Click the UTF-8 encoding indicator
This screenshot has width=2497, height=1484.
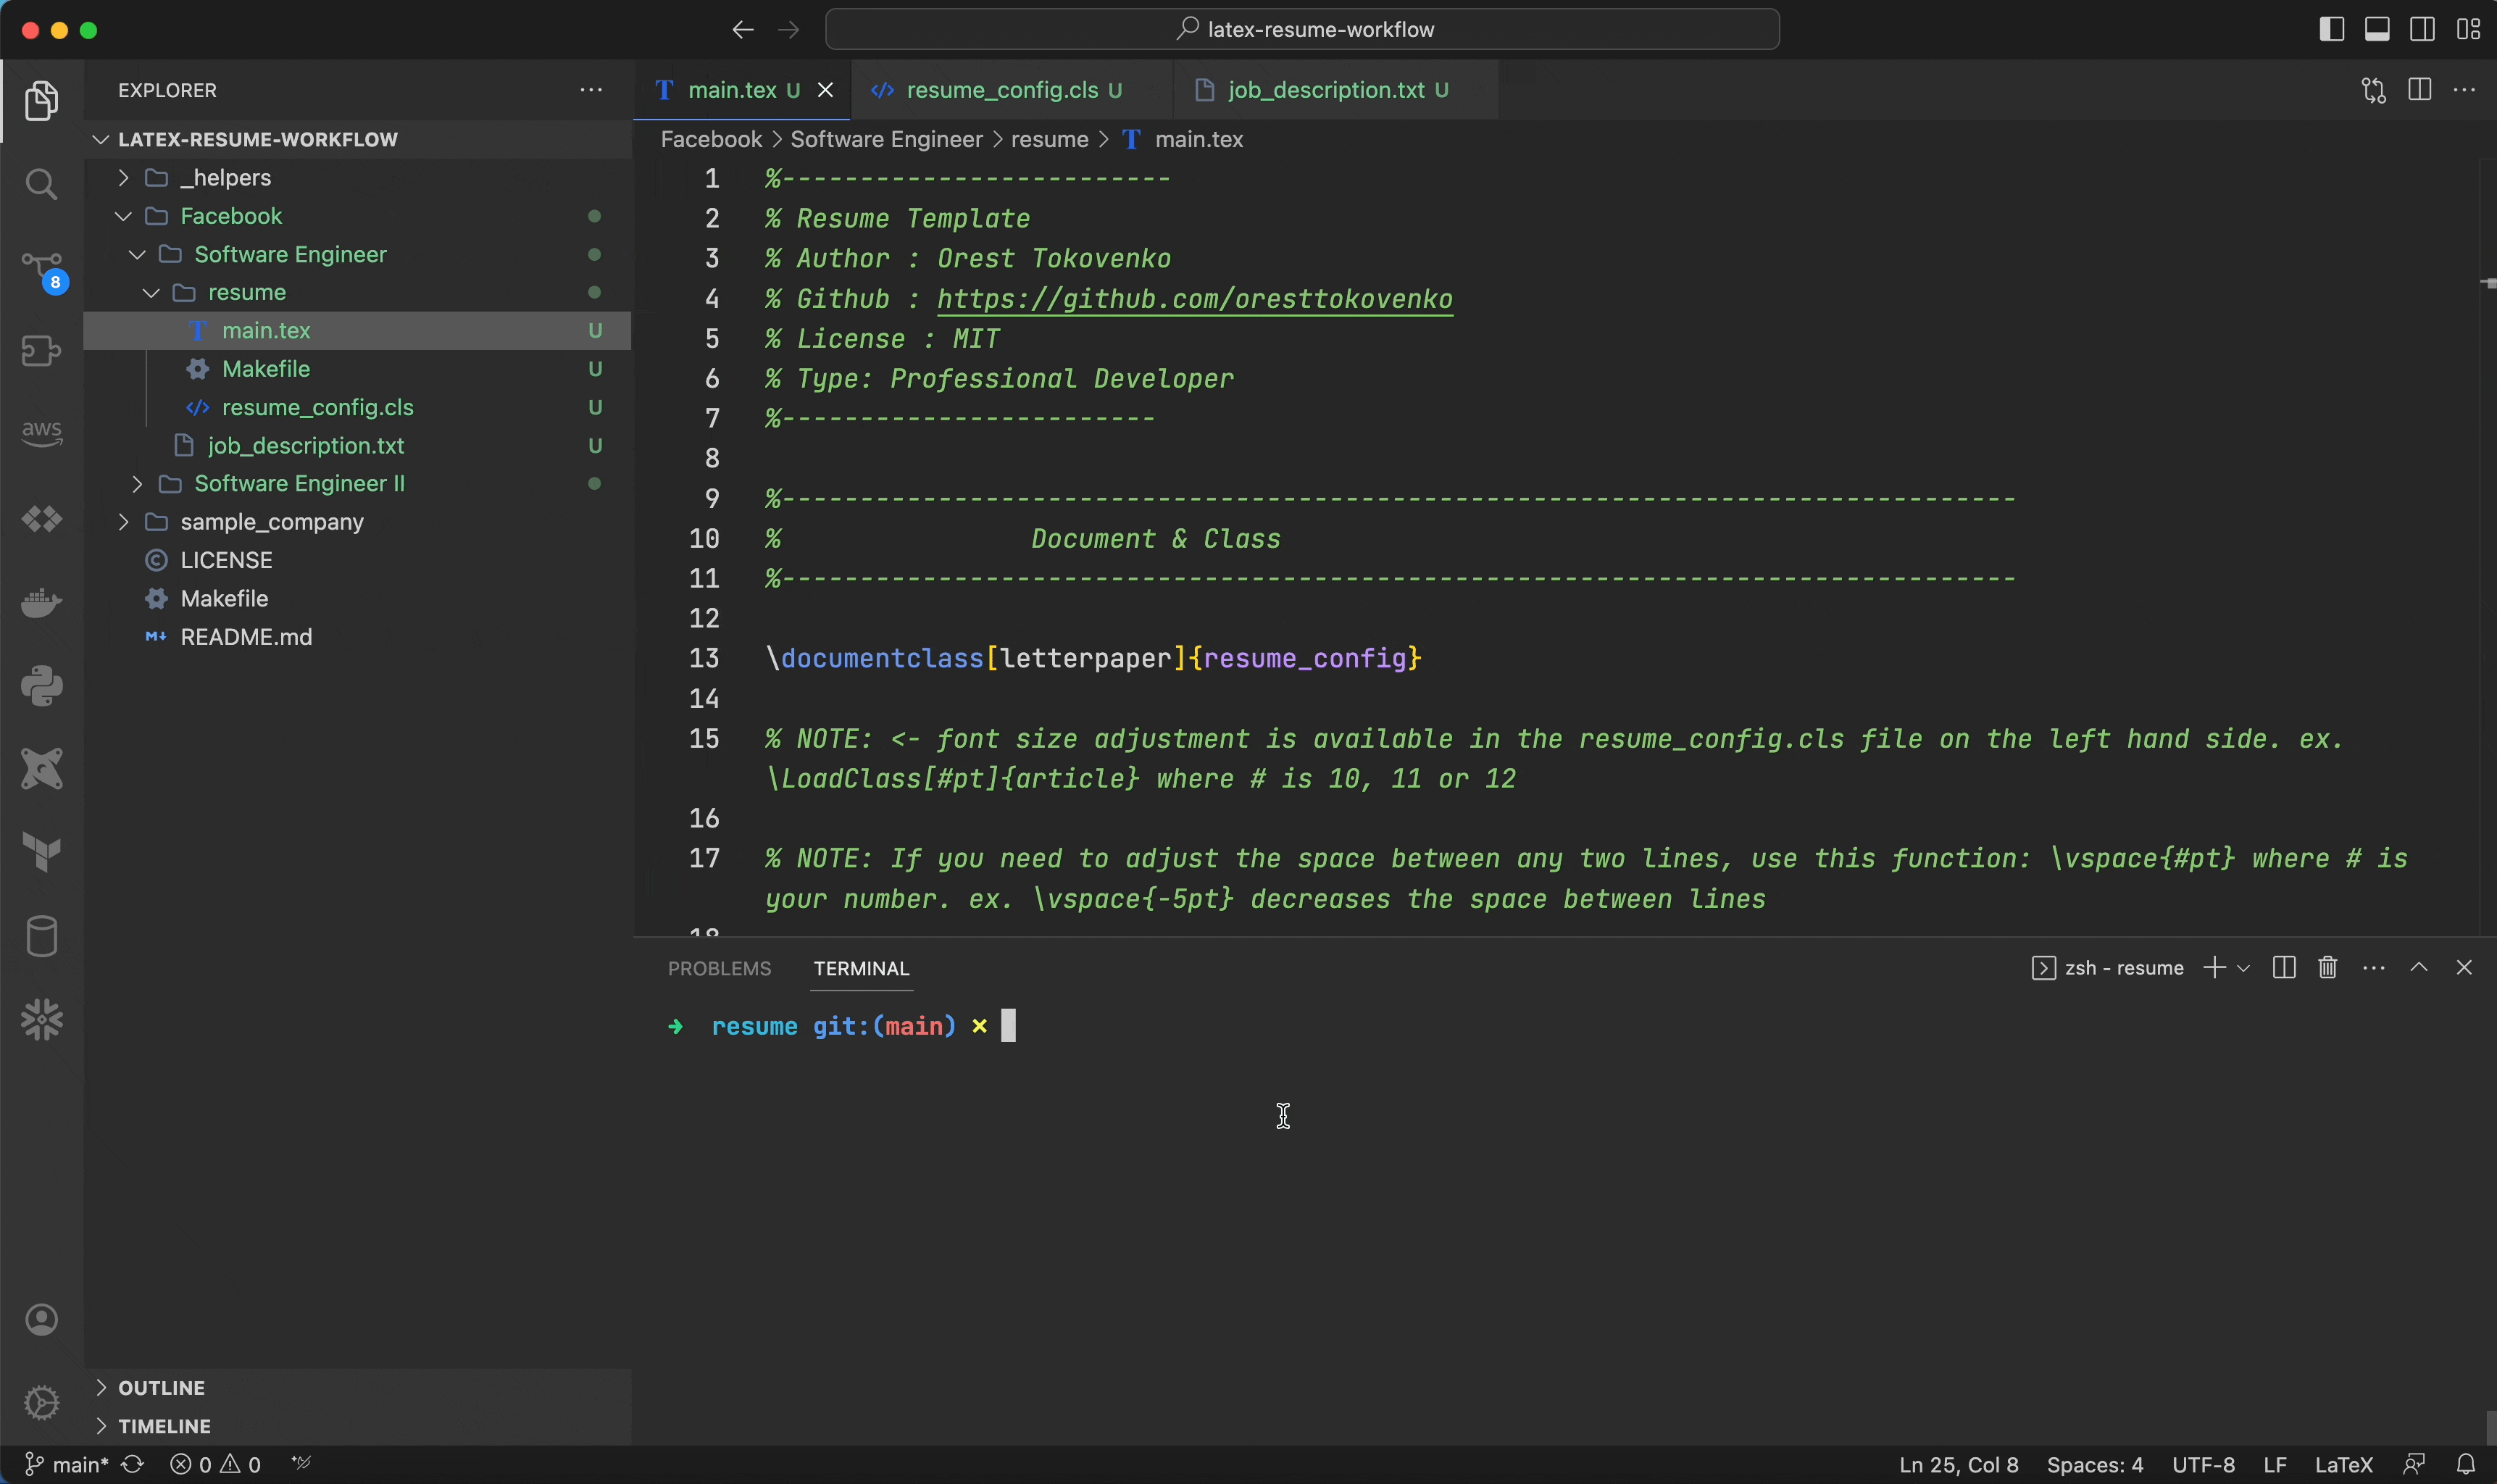2203,1464
